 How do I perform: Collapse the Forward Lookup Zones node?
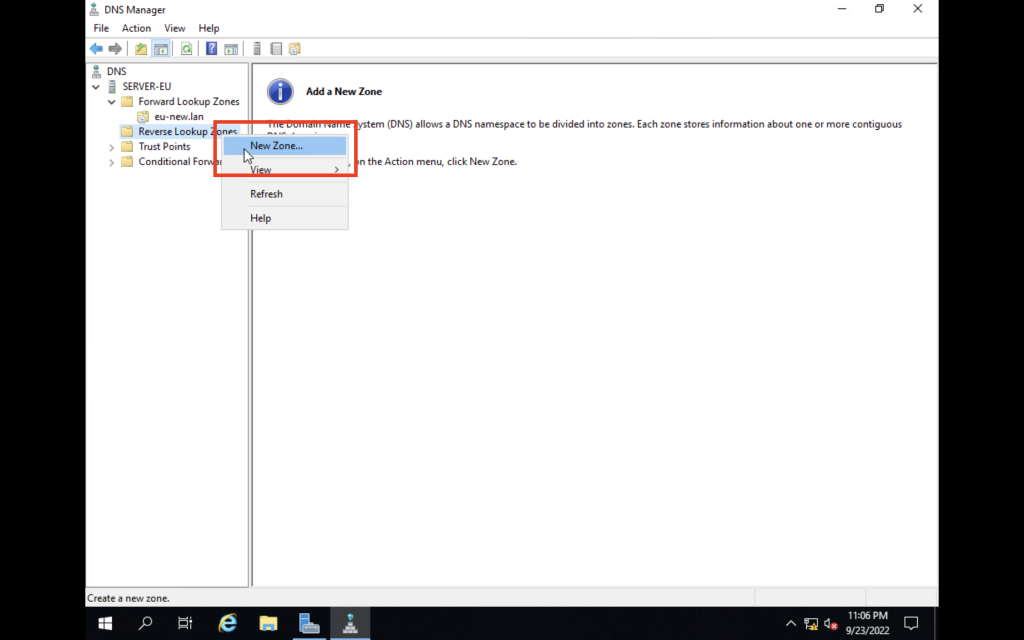(x=112, y=102)
